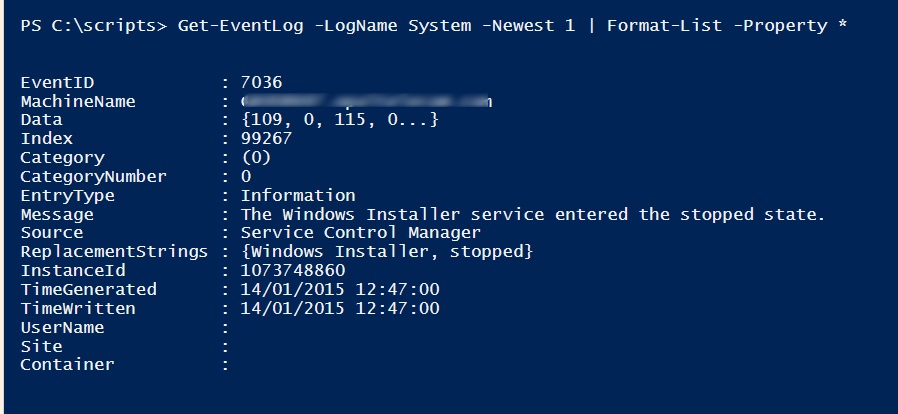The width and height of the screenshot is (898, 414).
Task: Click the UserName property label
Action: [62, 328]
